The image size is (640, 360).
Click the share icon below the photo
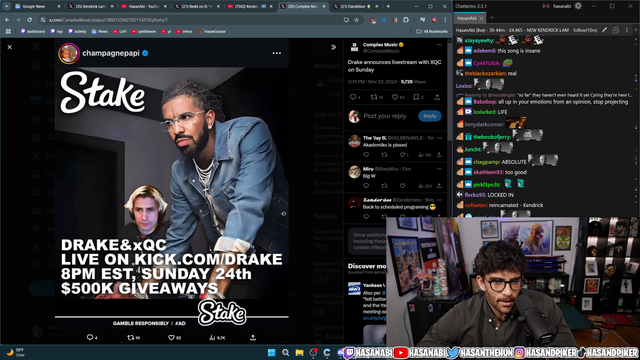pyautogui.click(x=253, y=337)
